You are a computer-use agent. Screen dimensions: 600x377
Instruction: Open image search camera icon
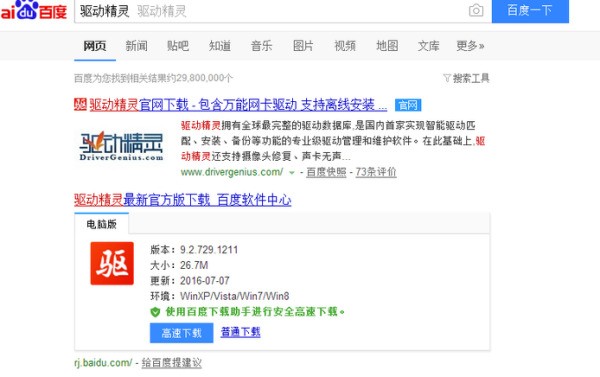click(x=476, y=10)
